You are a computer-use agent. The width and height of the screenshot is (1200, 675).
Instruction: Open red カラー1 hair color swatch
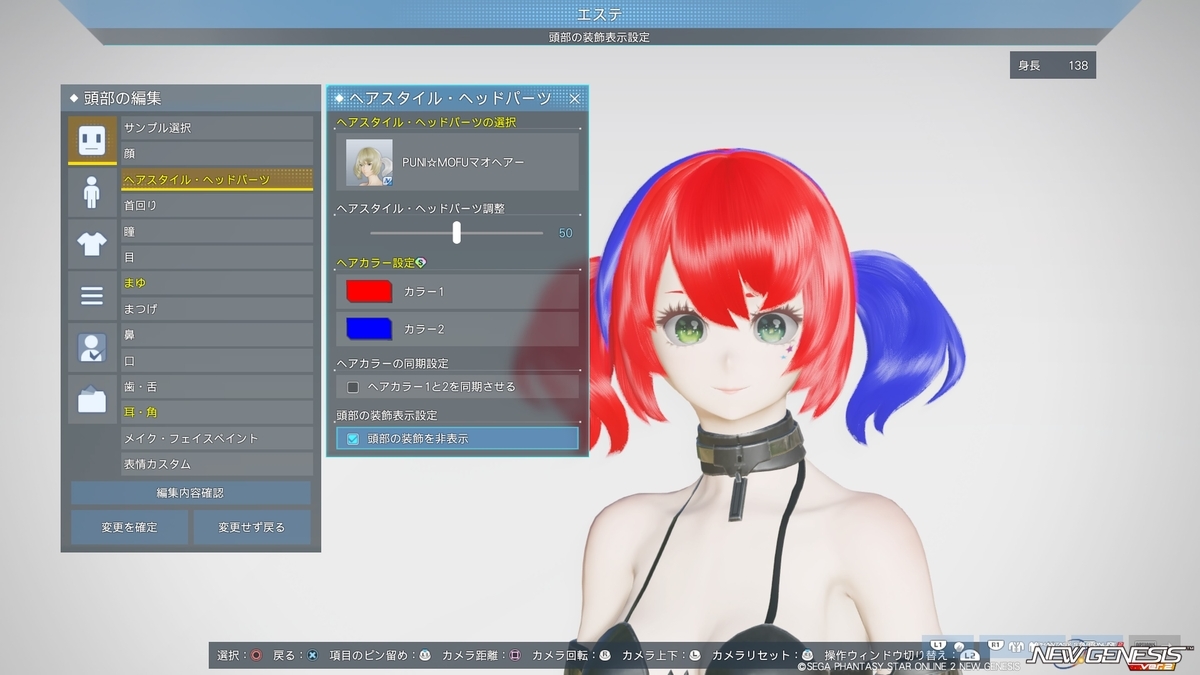[x=368, y=291]
